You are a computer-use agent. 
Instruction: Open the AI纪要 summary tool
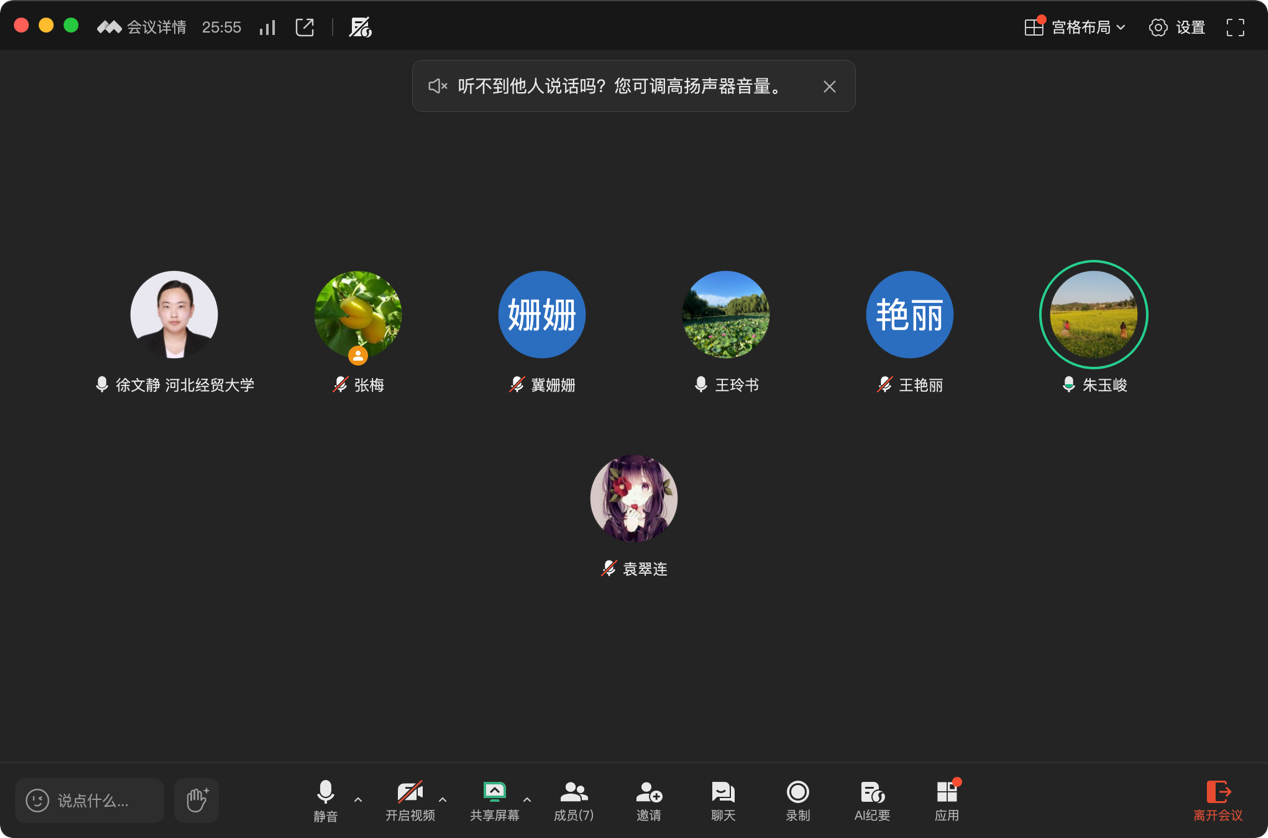(x=872, y=800)
